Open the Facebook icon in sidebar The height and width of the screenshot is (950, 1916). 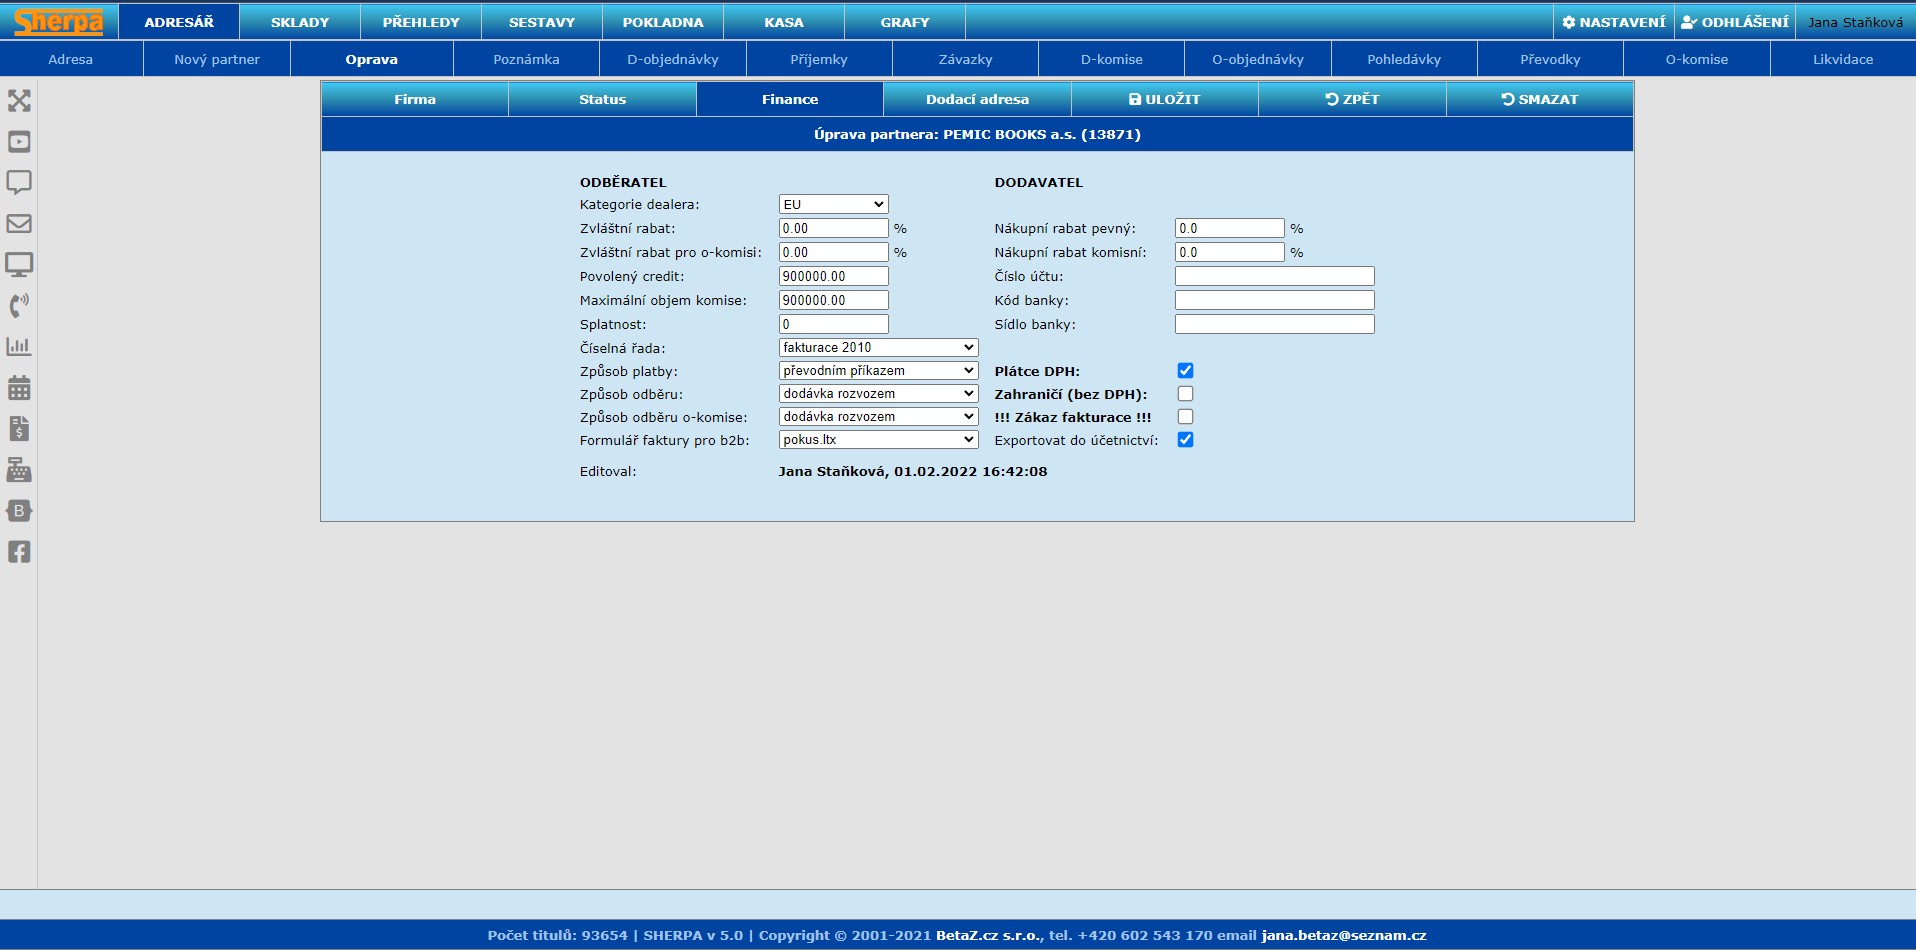(x=19, y=552)
